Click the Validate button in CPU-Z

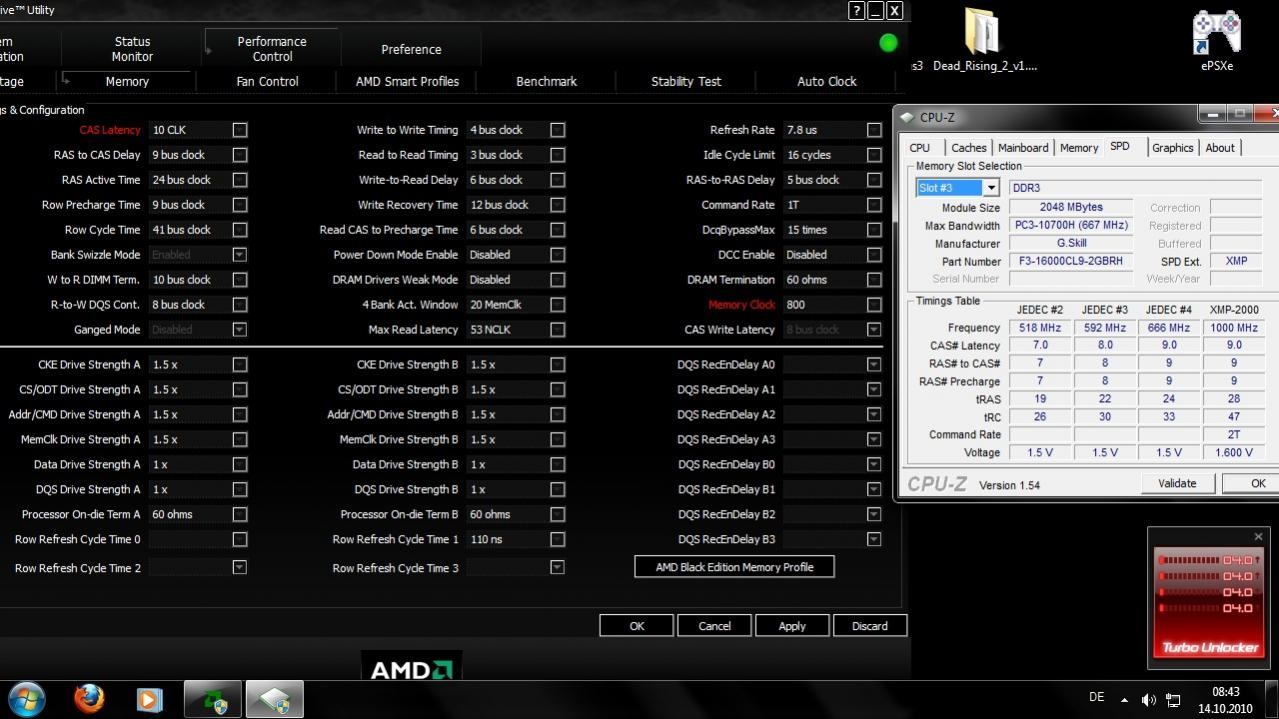pos(1177,483)
